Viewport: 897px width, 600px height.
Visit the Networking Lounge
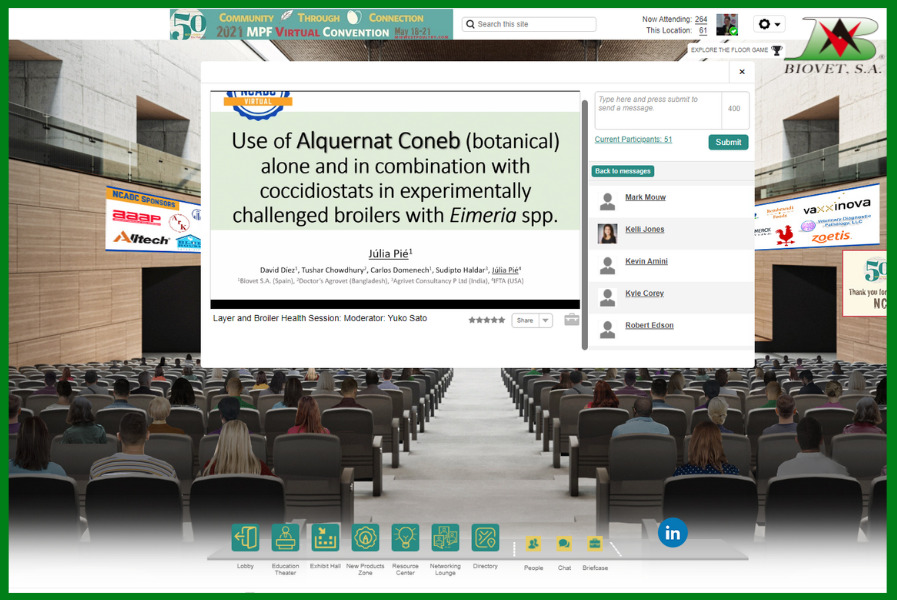tap(445, 538)
